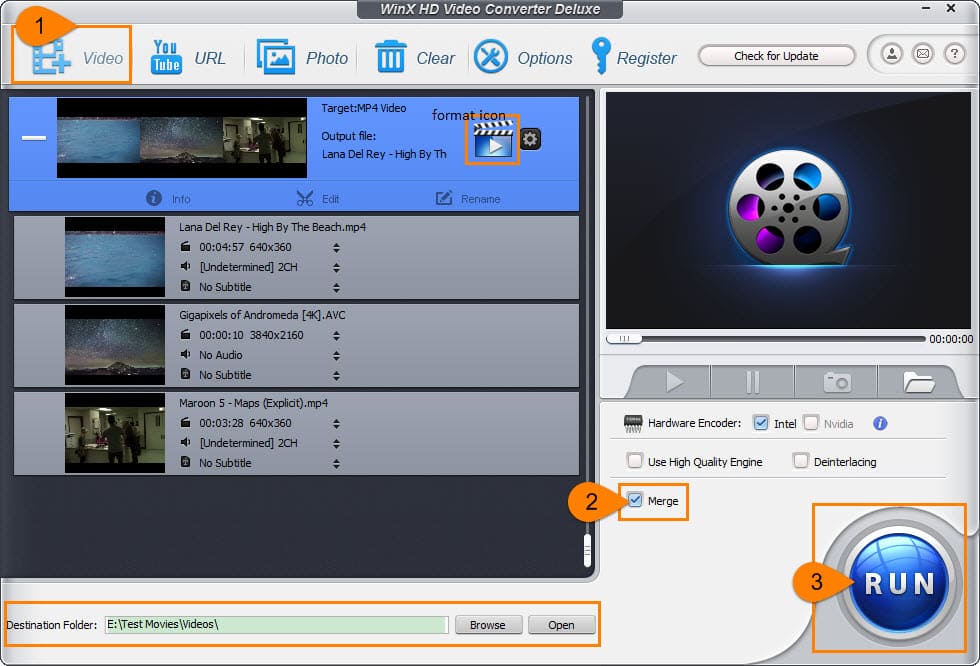Change subtitle of Gigapixels of Andromeda
980x666 pixels.
[x=336, y=375]
